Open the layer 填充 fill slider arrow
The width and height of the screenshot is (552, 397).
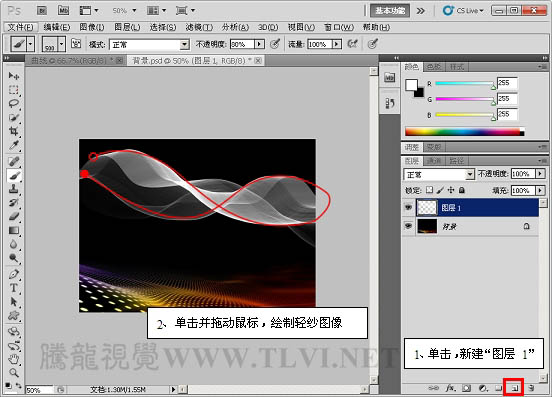click(540, 190)
